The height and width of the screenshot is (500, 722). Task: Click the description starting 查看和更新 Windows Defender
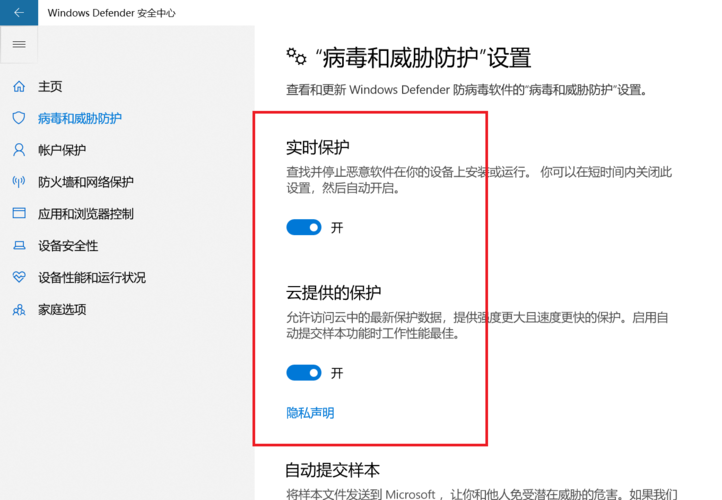pos(466,90)
